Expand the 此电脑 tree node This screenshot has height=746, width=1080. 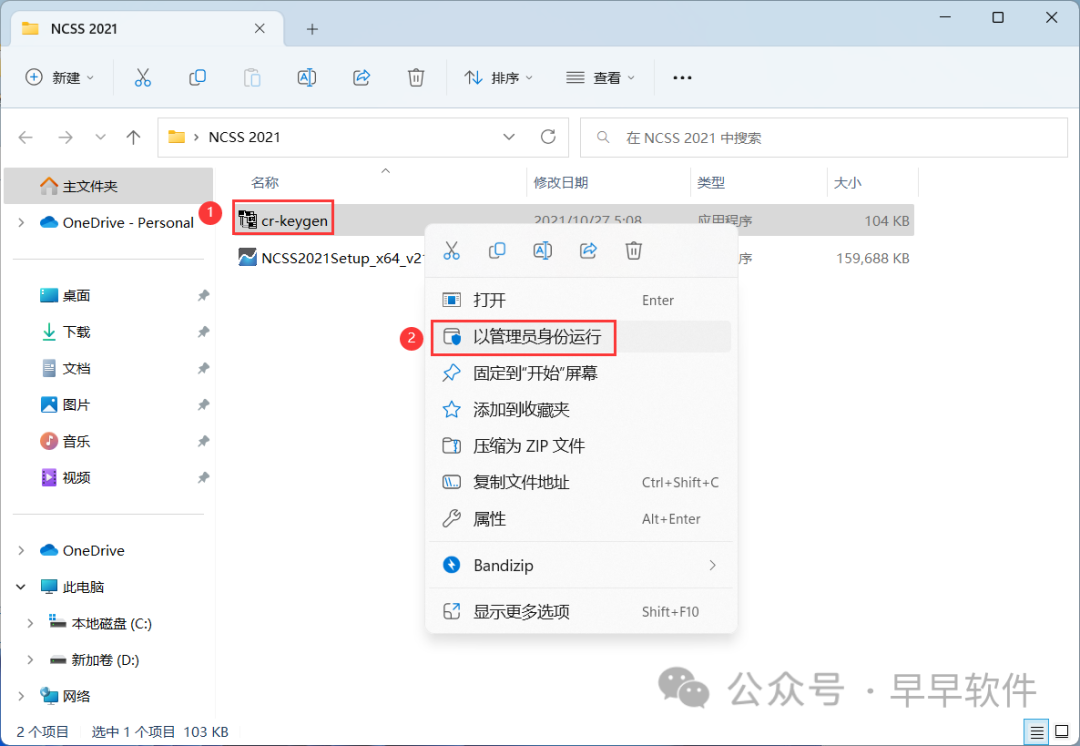pyautogui.click(x=22, y=587)
